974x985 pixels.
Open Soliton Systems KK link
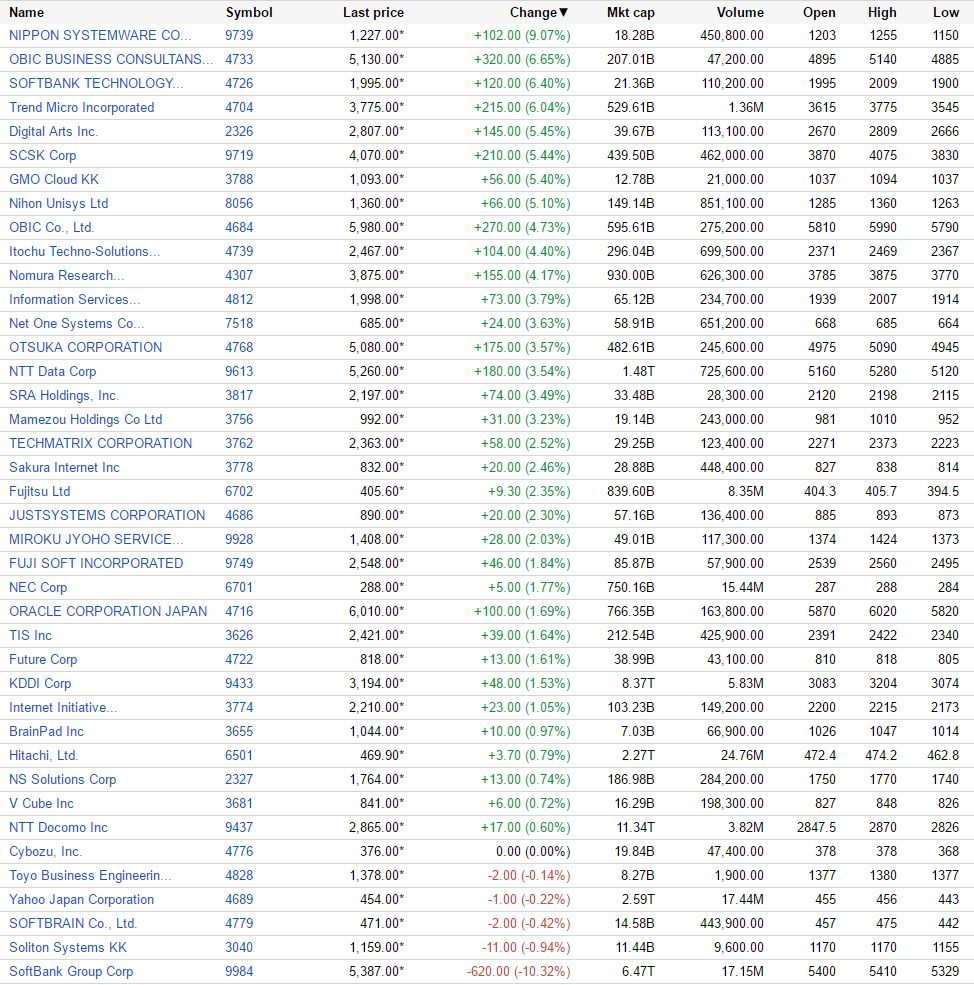68,947
